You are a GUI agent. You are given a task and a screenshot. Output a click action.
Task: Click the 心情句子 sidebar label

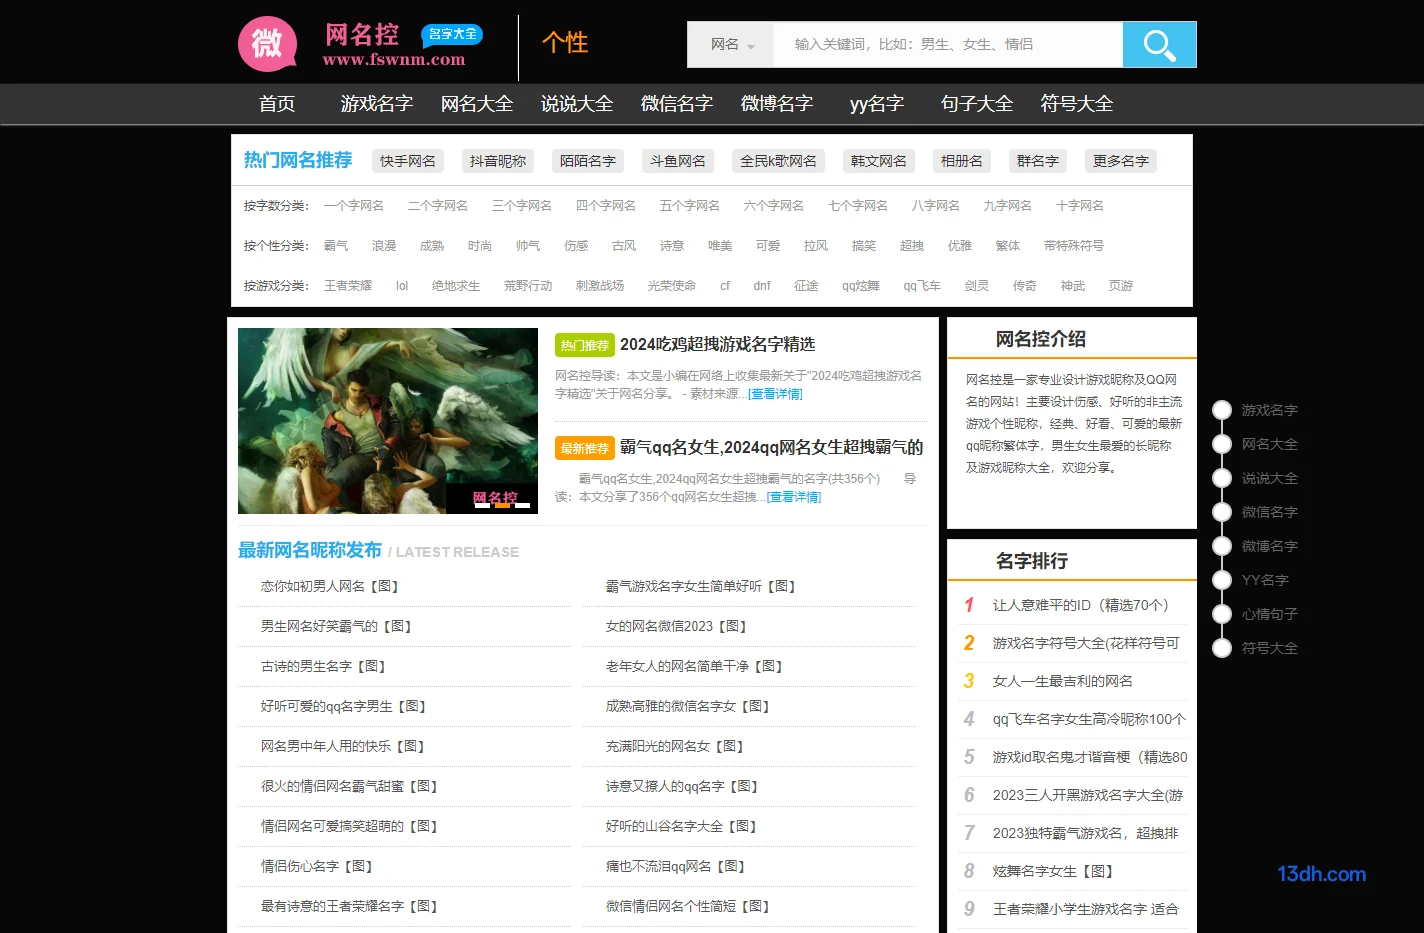[x=1270, y=614]
